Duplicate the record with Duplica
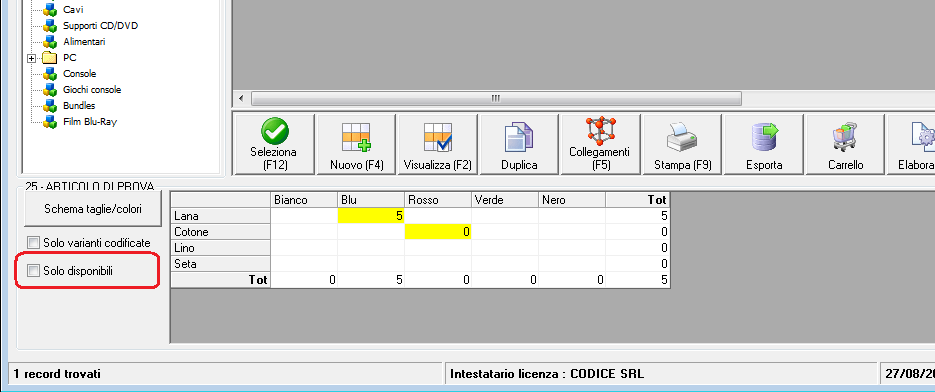935x392 pixels. [x=519, y=144]
